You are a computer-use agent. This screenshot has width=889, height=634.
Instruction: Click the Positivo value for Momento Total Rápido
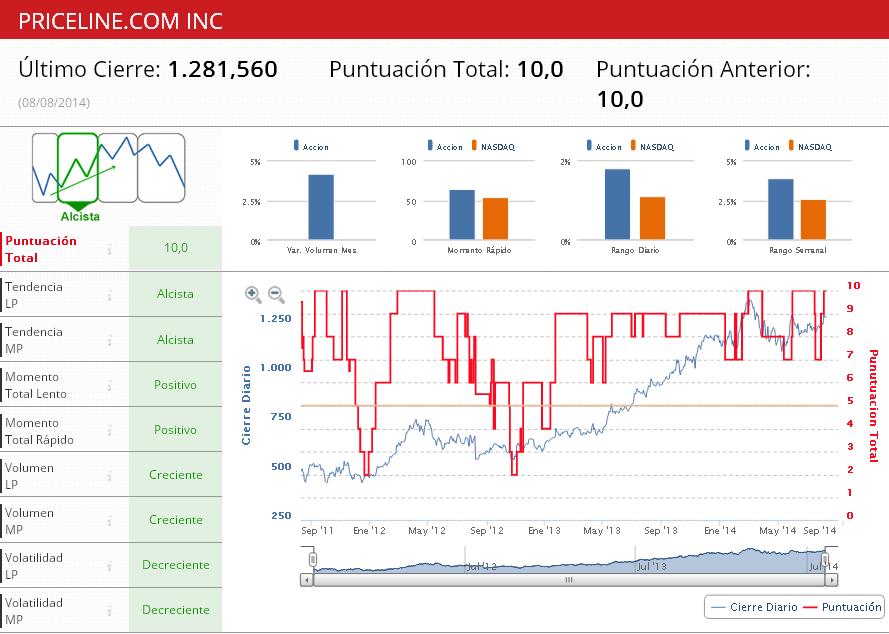coord(175,430)
